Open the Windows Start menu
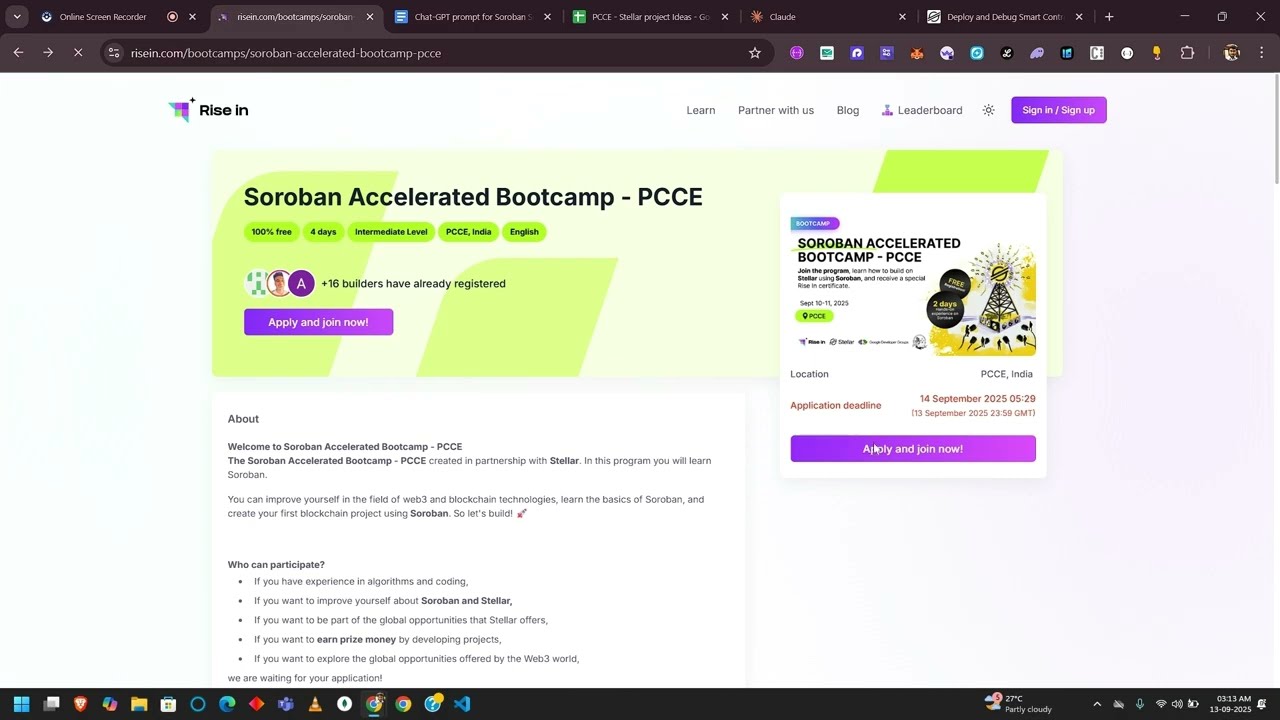Viewport: 1280px width, 720px height. click(22, 704)
